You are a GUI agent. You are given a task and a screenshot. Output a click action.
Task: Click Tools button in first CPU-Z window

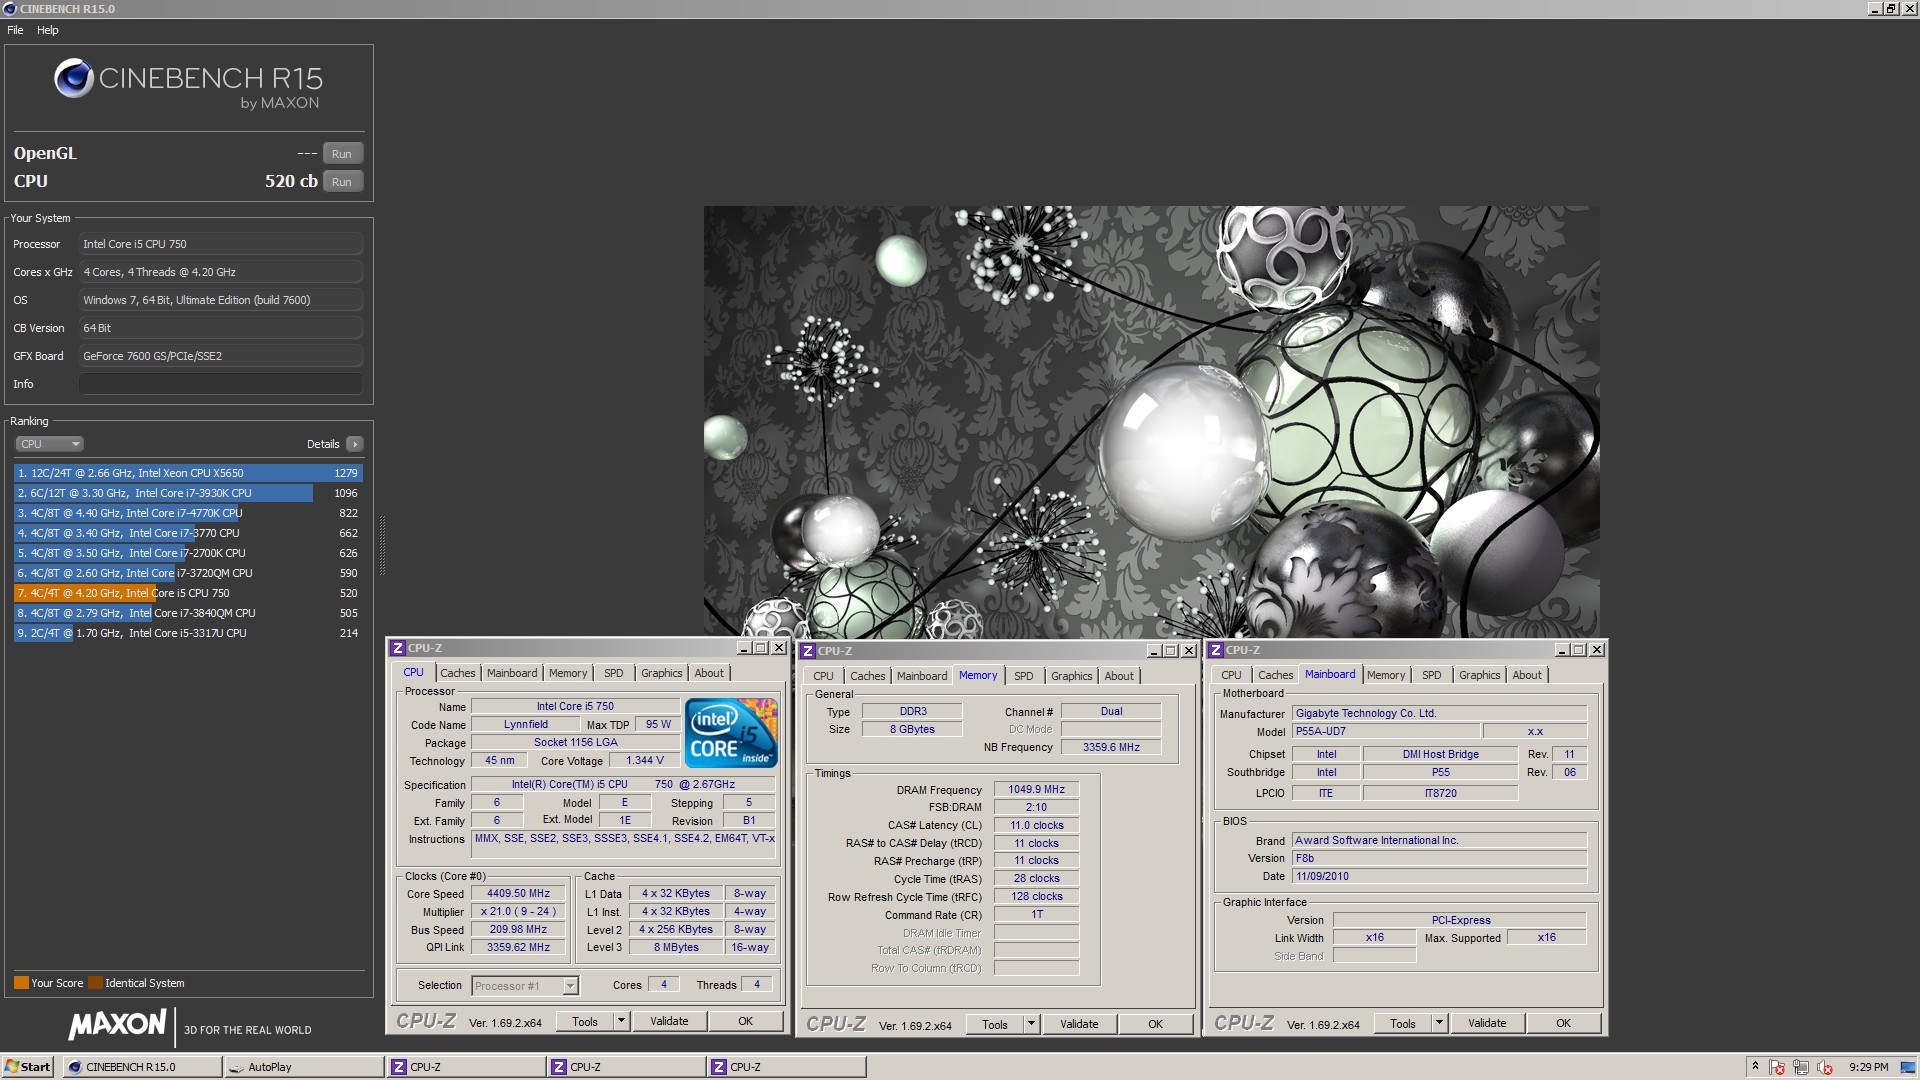[585, 1021]
